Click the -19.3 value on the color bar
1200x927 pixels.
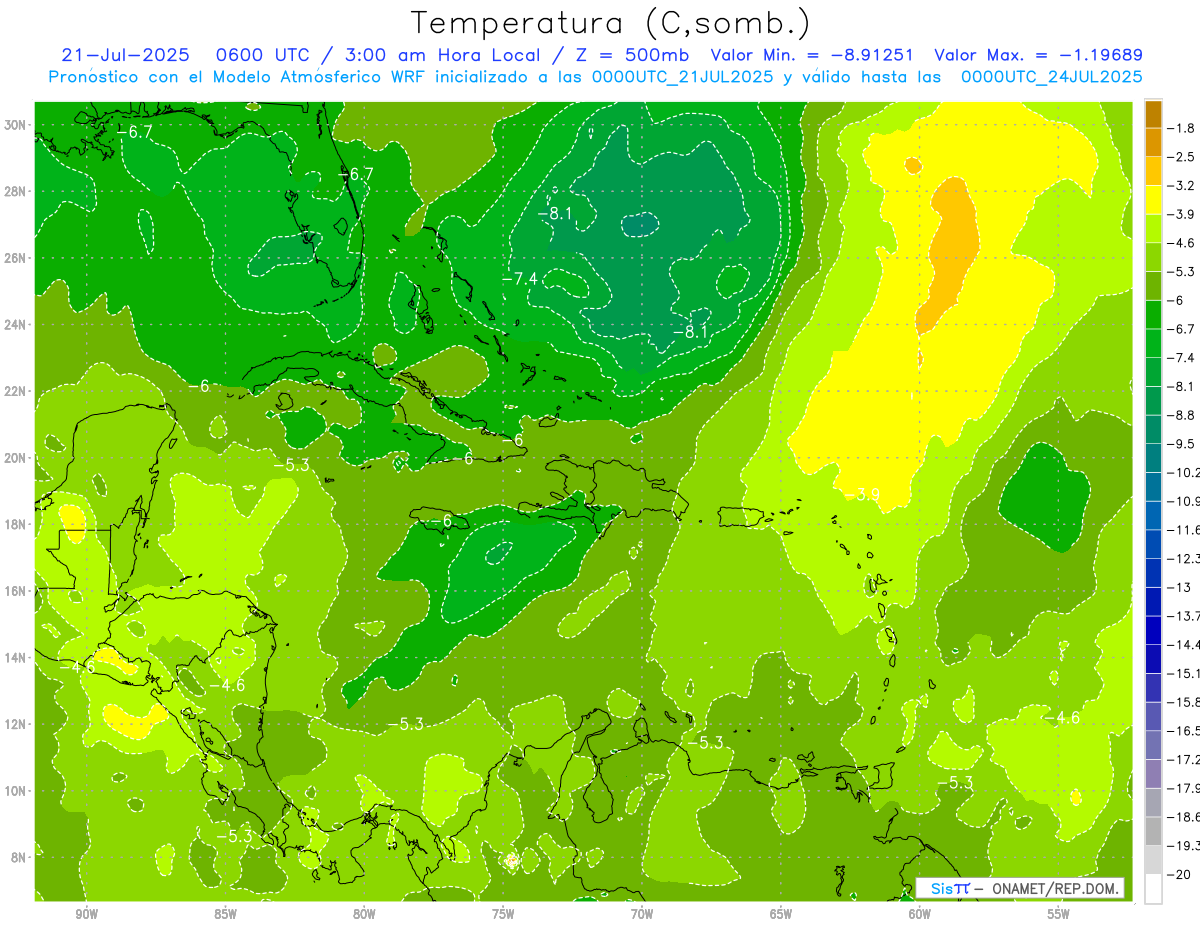(1184, 844)
